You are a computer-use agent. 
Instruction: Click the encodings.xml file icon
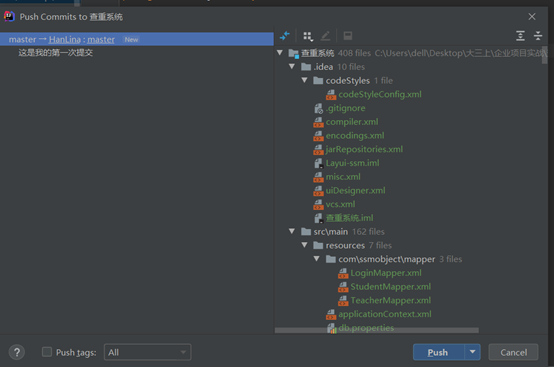pos(318,136)
